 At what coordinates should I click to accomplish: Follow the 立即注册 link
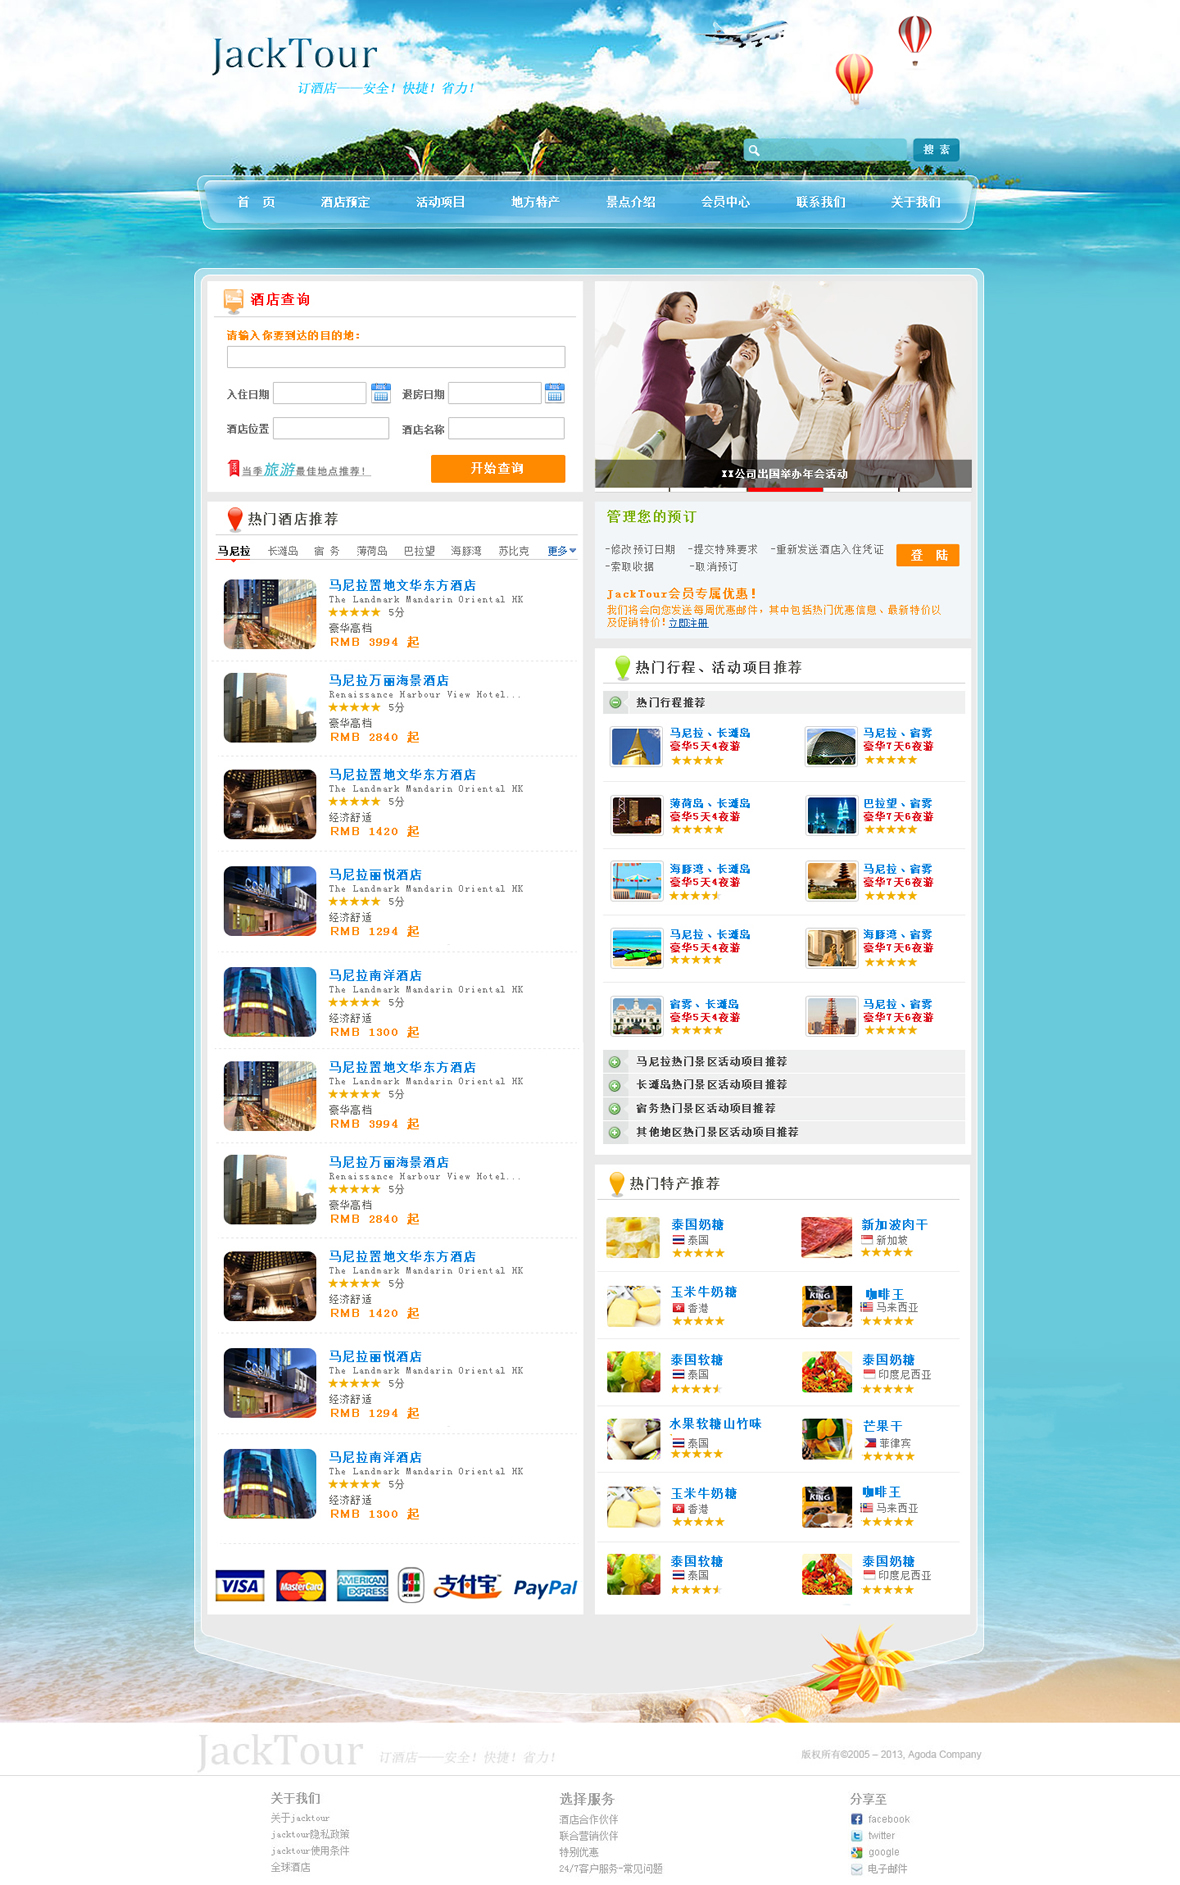(688, 623)
